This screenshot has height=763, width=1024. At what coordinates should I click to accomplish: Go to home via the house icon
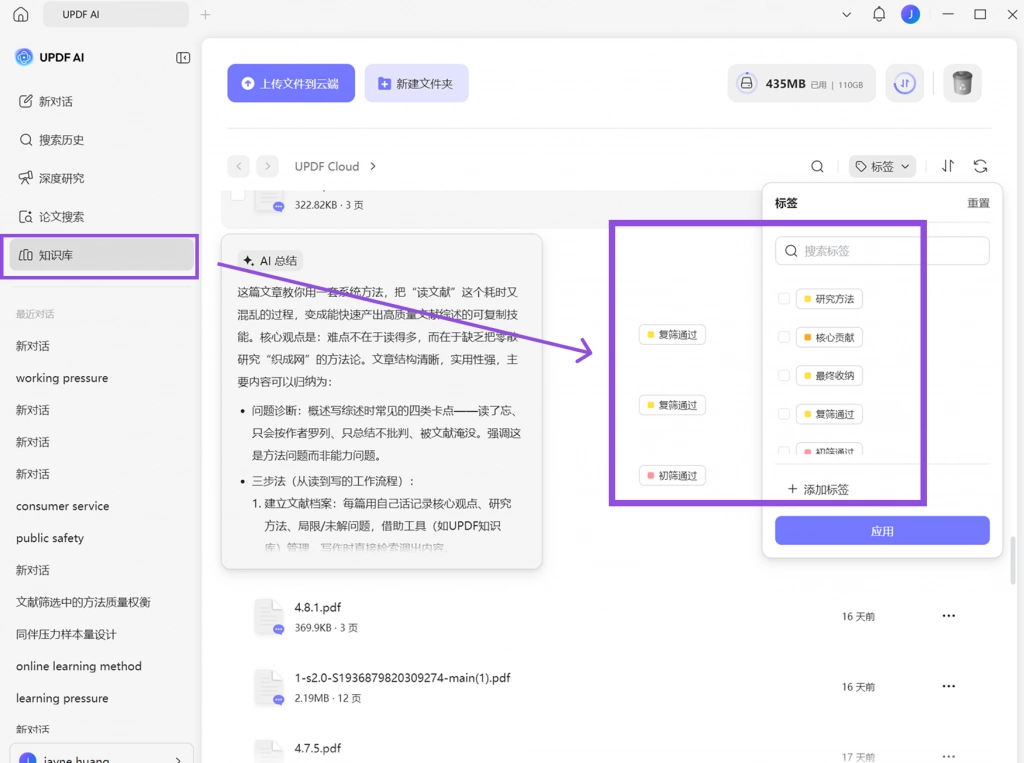(x=21, y=14)
